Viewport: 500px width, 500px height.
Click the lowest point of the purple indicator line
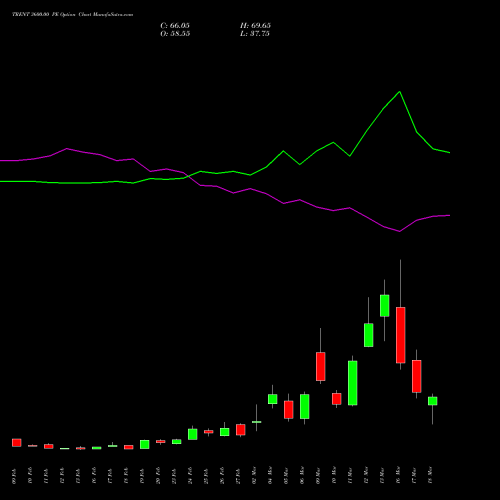[x=399, y=231]
